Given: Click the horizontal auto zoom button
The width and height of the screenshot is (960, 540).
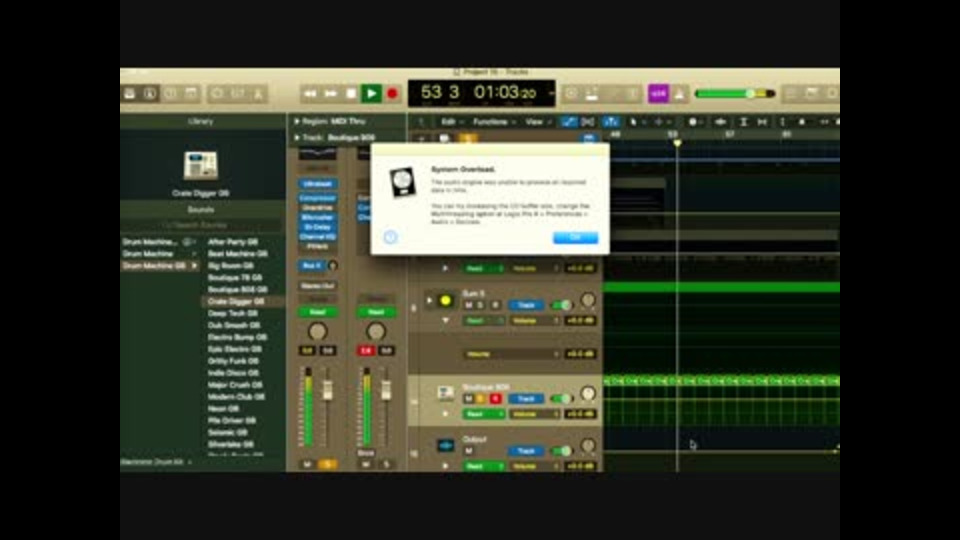Looking at the screenshot, I should pos(762,122).
